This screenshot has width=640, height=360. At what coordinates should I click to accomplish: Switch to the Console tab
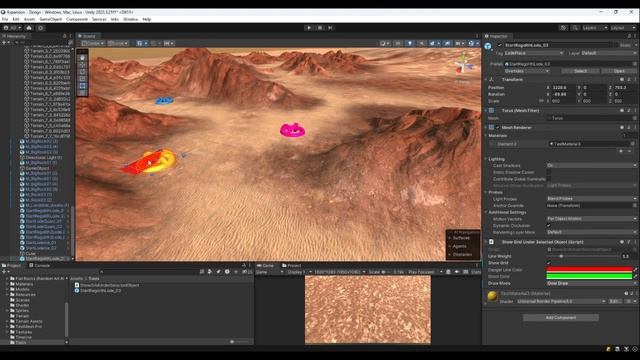point(40,265)
